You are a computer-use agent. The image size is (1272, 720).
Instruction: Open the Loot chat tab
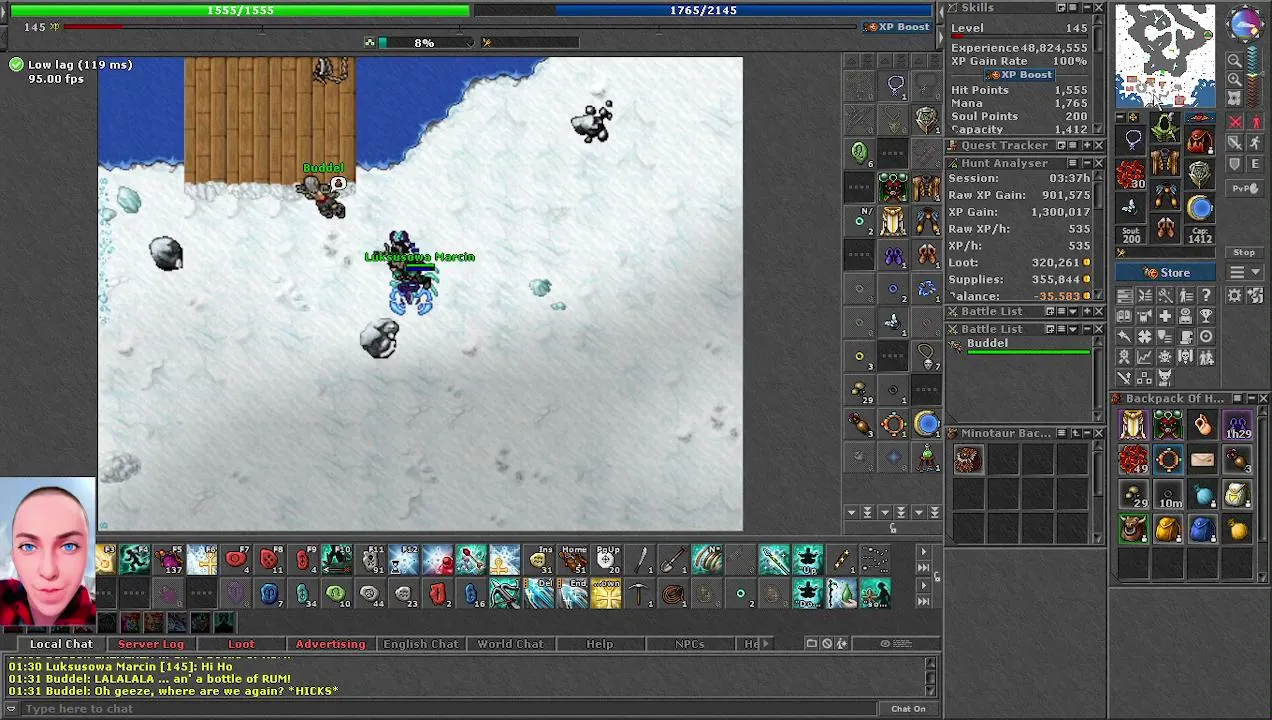[x=241, y=644]
